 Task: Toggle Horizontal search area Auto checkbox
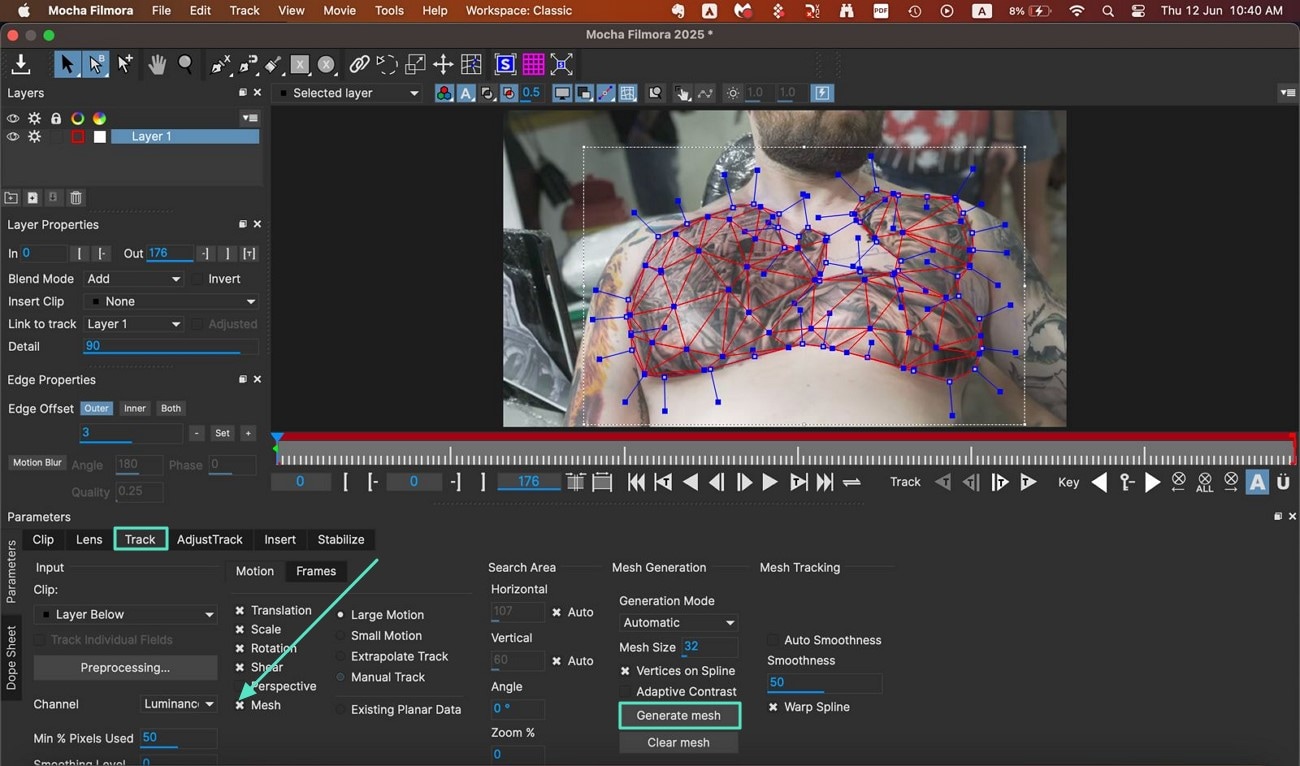pos(557,612)
